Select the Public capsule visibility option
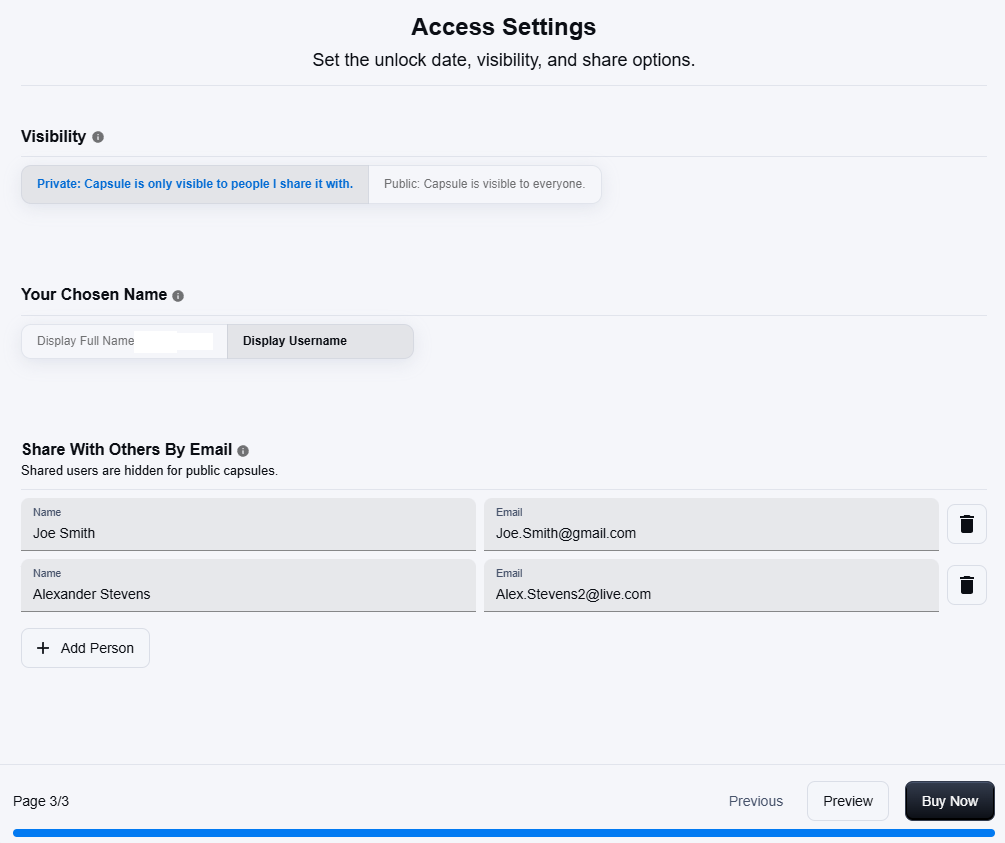Screen dimensions: 1005x843 click(x=485, y=185)
